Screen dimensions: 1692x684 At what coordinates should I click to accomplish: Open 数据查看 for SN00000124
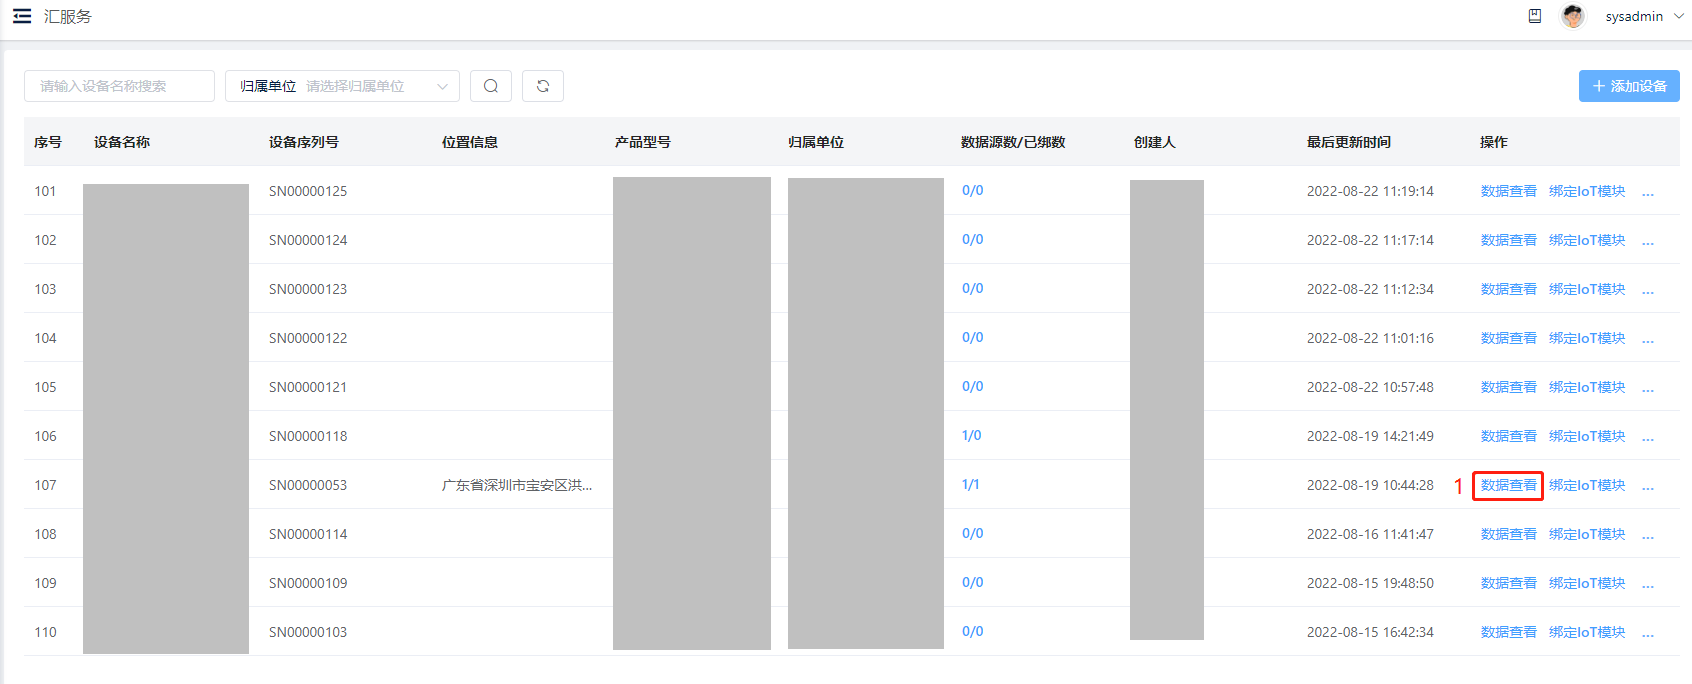click(x=1508, y=240)
